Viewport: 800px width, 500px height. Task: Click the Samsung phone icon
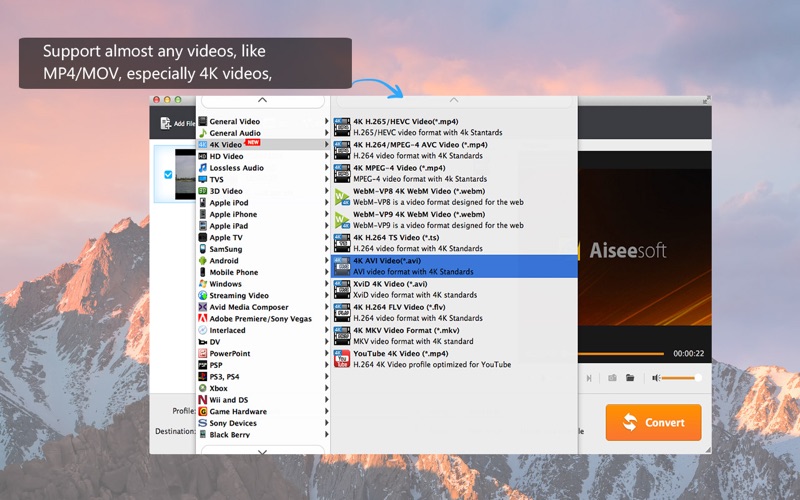pos(203,249)
